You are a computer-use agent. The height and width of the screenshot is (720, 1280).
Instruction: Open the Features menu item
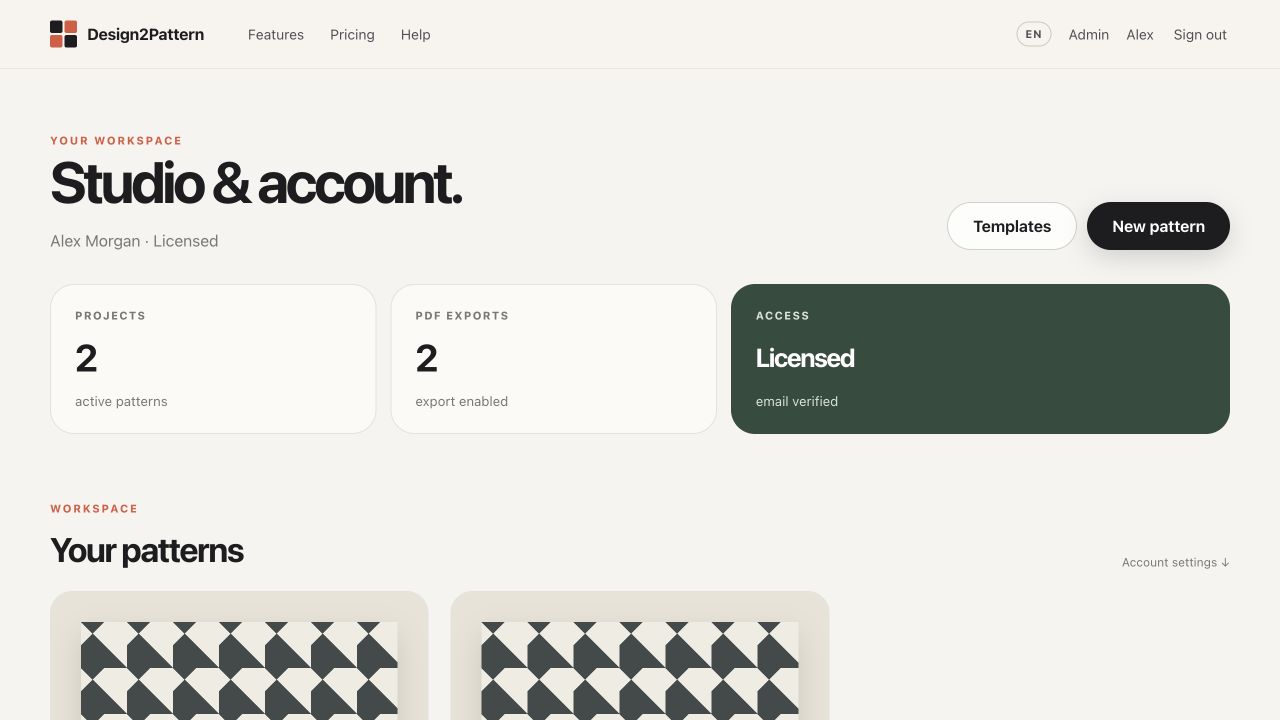click(276, 34)
